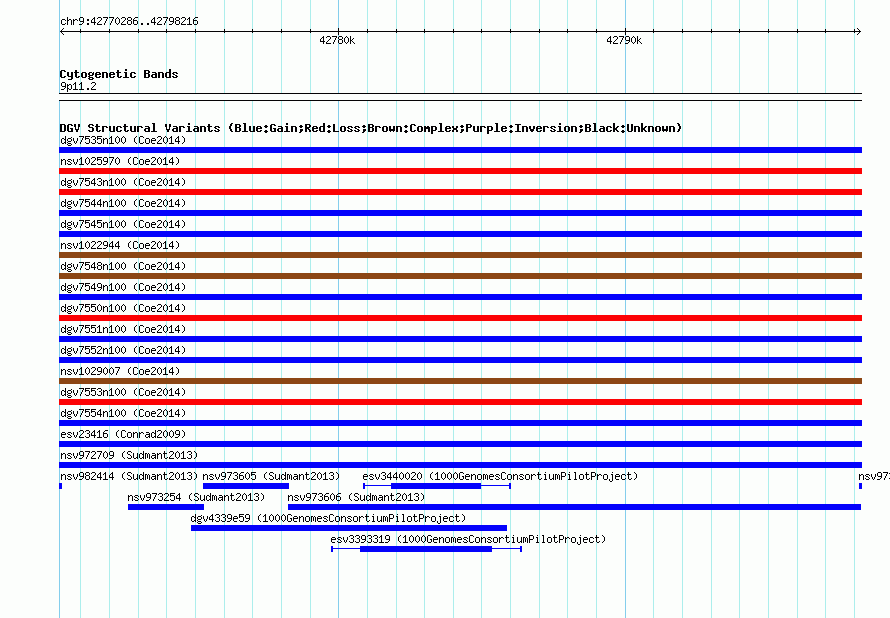Click the DGV Structural Variants track title
The height and width of the screenshot is (618, 890).
click(x=371, y=128)
